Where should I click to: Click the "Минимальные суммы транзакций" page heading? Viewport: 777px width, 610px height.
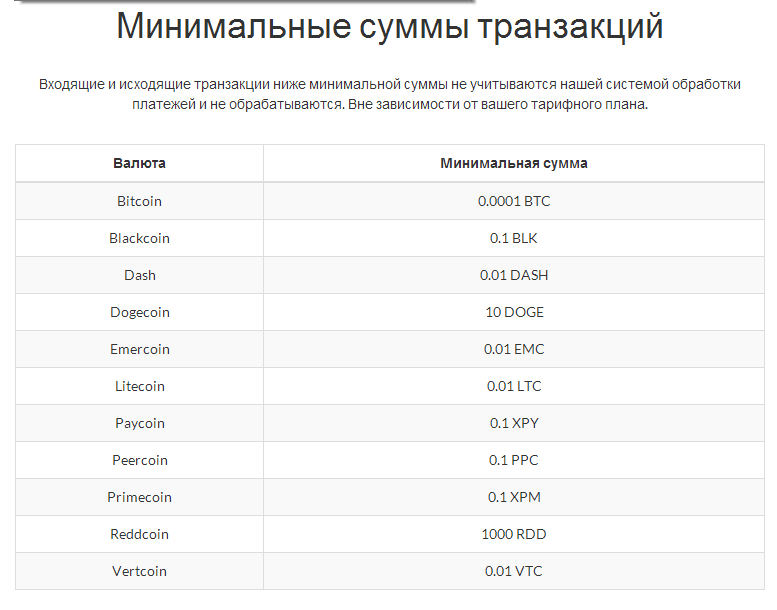[389, 27]
